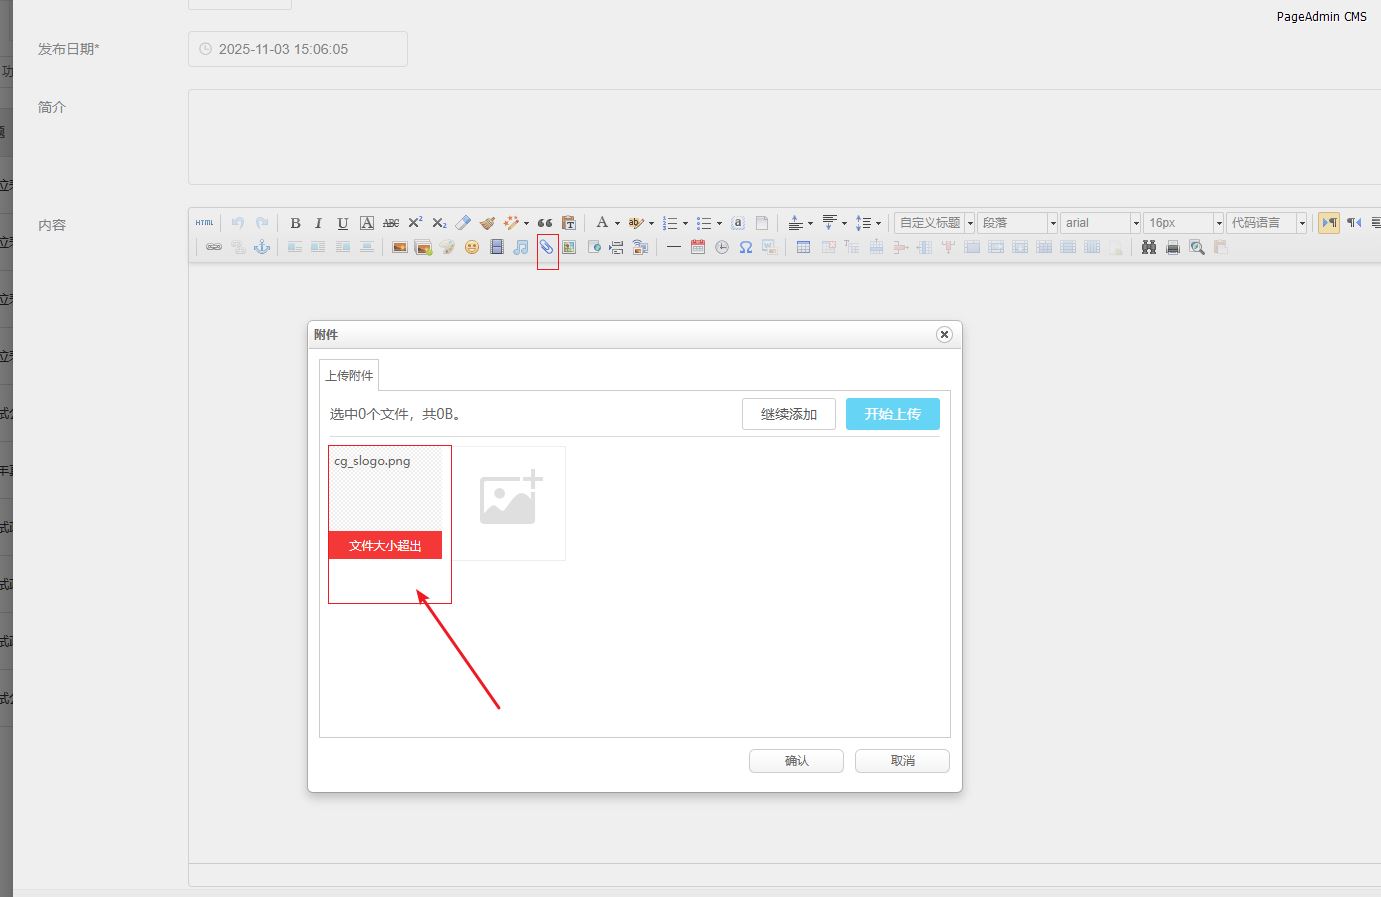1381x897 pixels.
Task: Expand the arial font family dropdown
Action: click(1100, 223)
